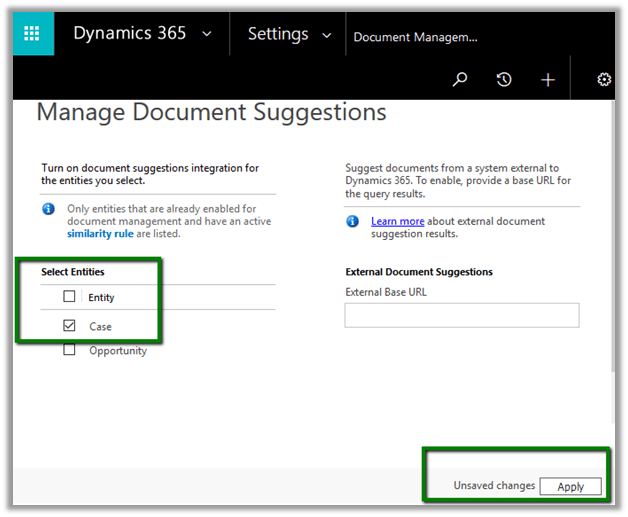Select the Settings navigation label
The width and height of the screenshot is (628, 517).
[278, 34]
